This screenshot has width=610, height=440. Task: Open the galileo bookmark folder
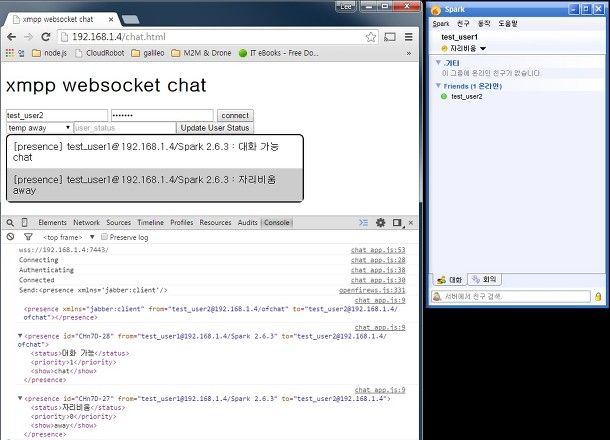pos(148,53)
